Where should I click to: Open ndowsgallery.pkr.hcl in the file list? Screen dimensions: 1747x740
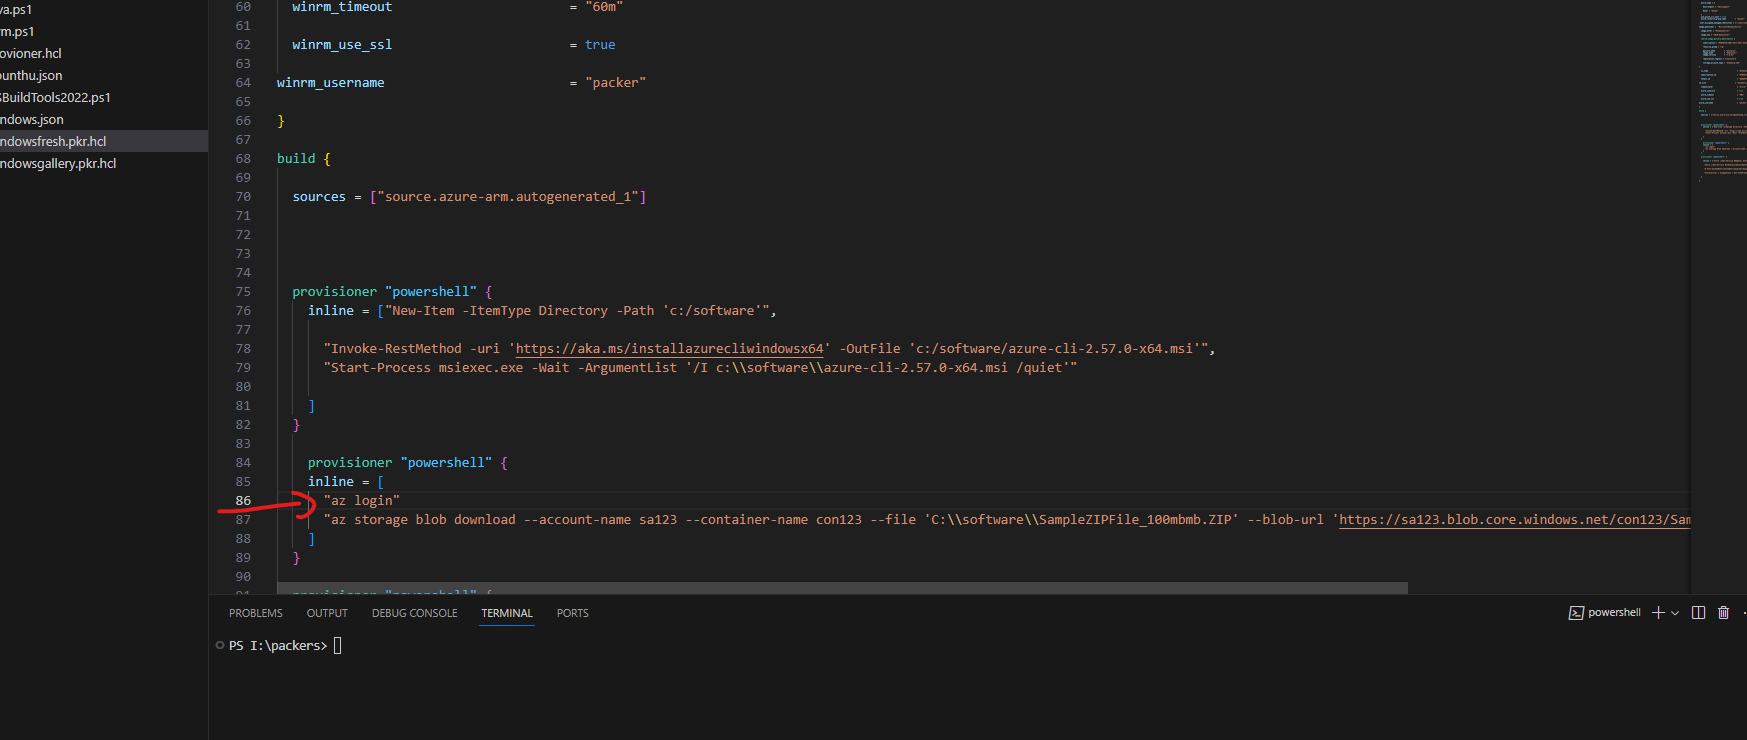click(x=58, y=163)
